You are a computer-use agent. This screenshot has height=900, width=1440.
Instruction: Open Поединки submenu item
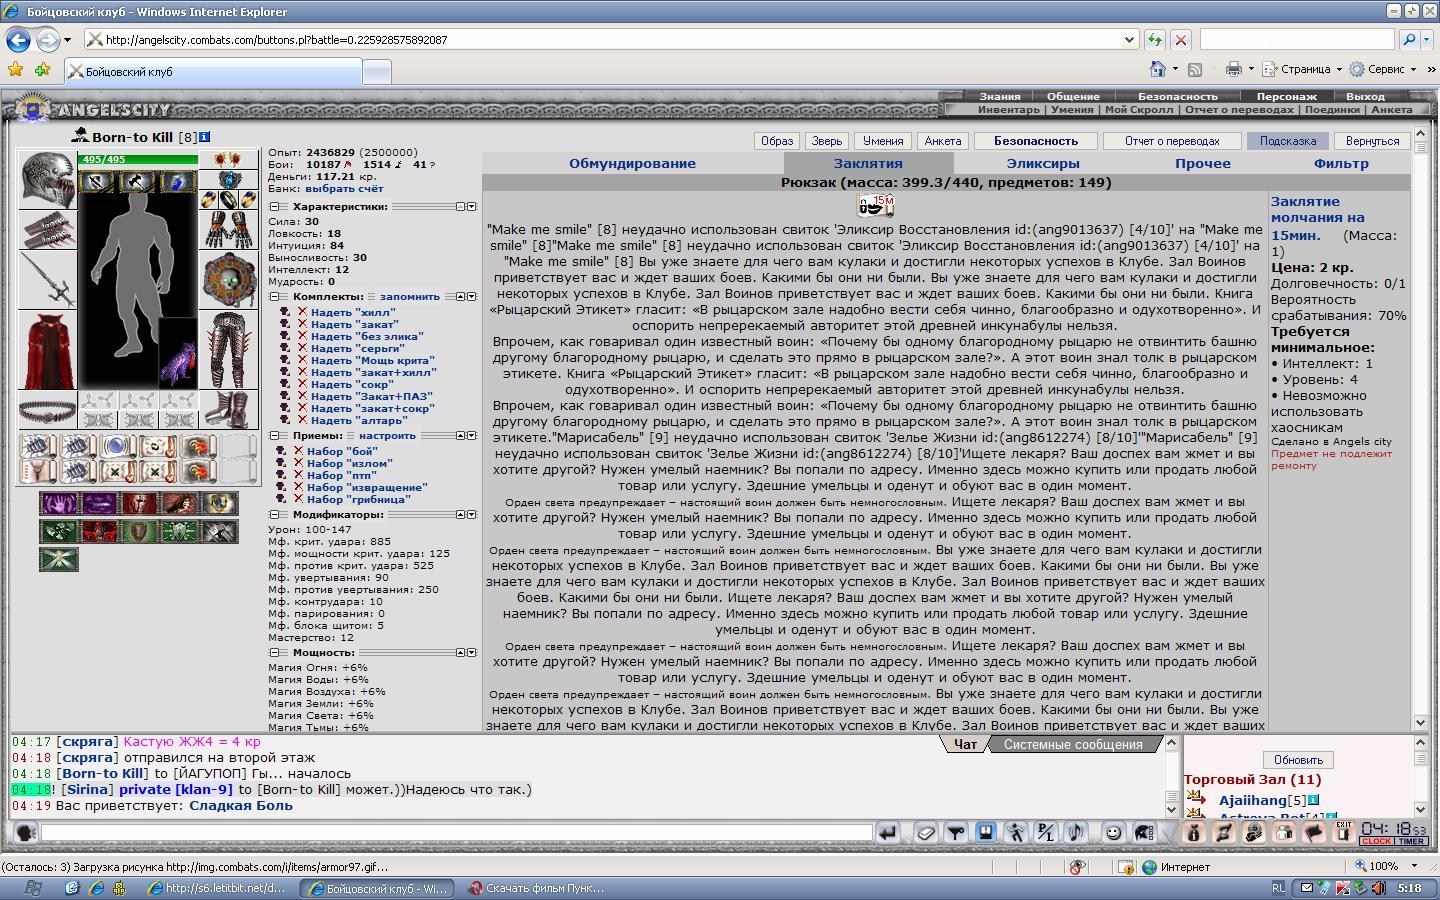1332,110
